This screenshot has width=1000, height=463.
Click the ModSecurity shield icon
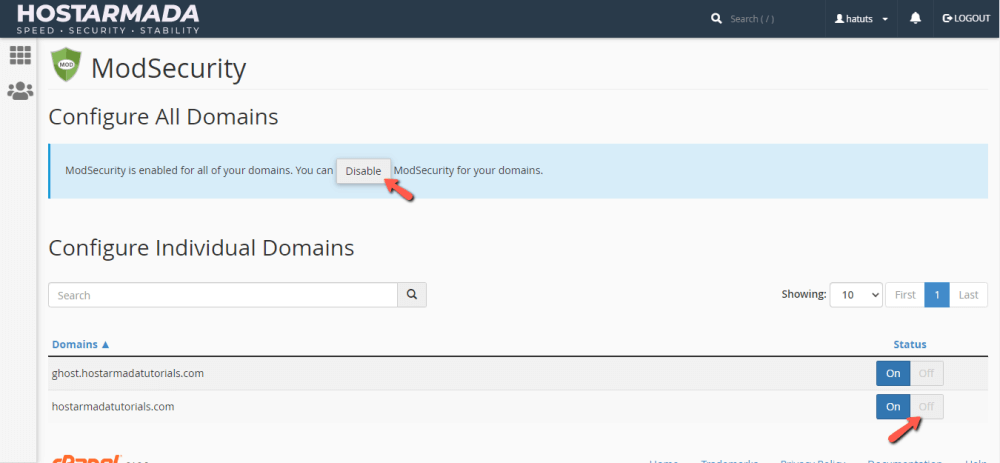pyautogui.click(x=66, y=65)
